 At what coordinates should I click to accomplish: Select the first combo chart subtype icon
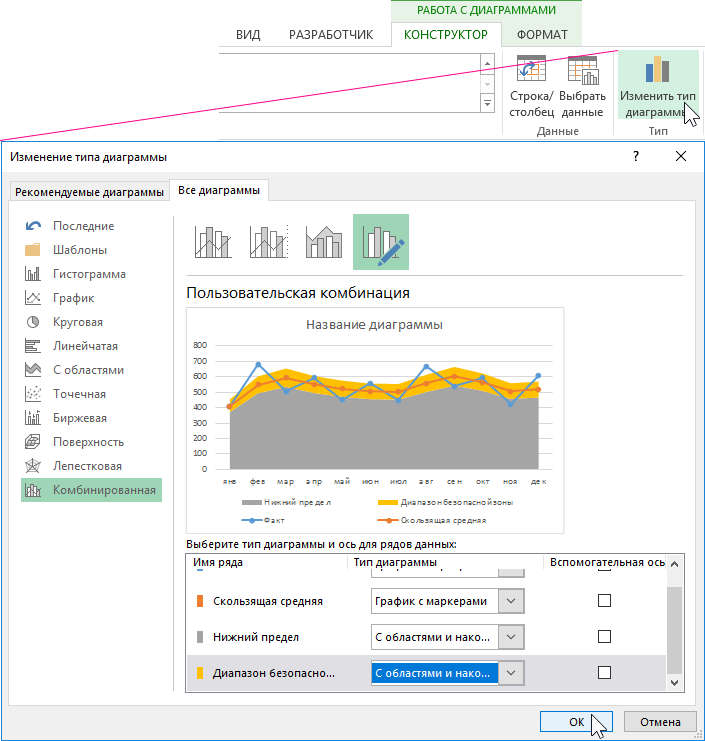coord(213,242)
